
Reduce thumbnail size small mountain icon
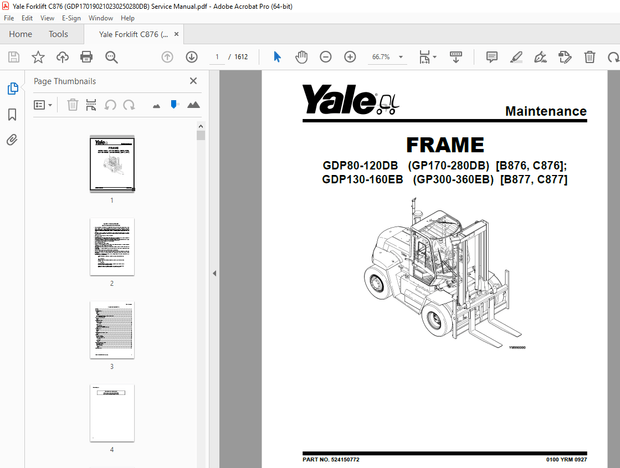point(157,106)
